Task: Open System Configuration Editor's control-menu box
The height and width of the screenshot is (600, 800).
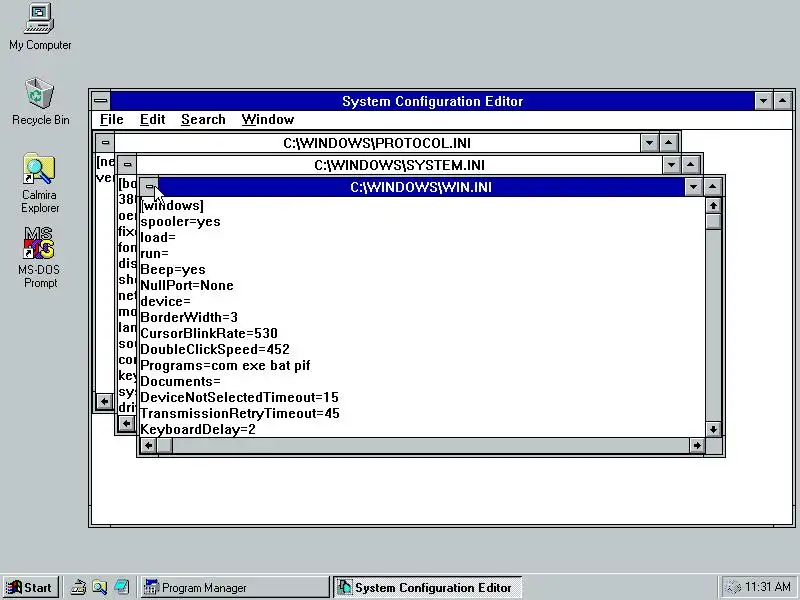Action: tap(101, 101)
